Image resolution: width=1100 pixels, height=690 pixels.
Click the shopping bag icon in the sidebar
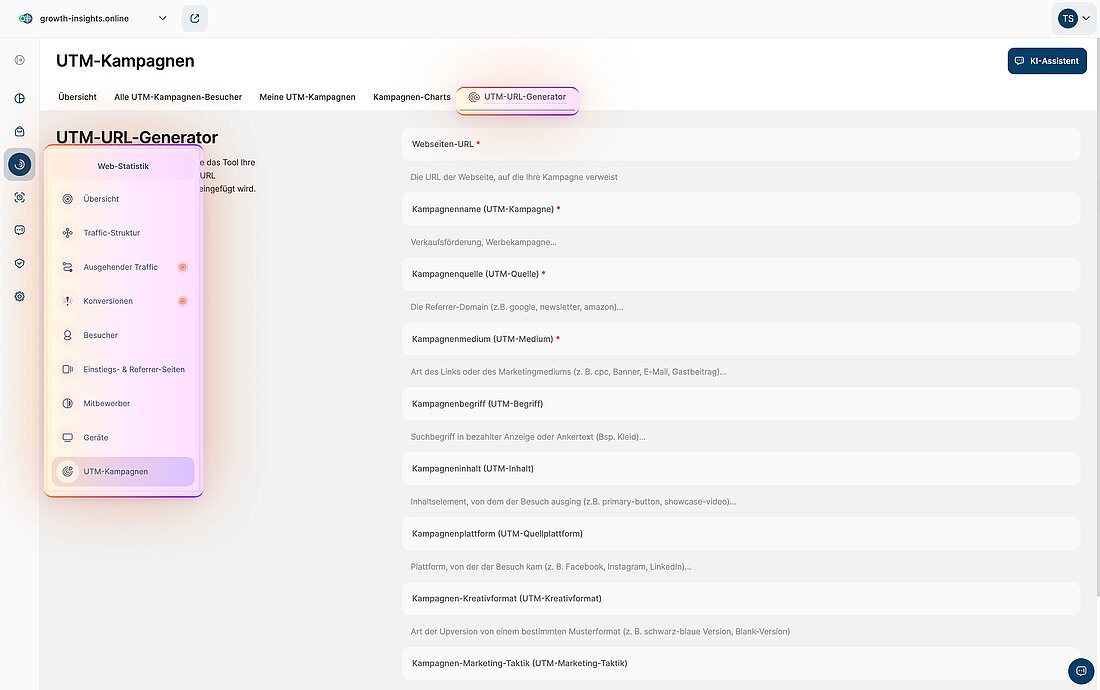click(19, 130)
